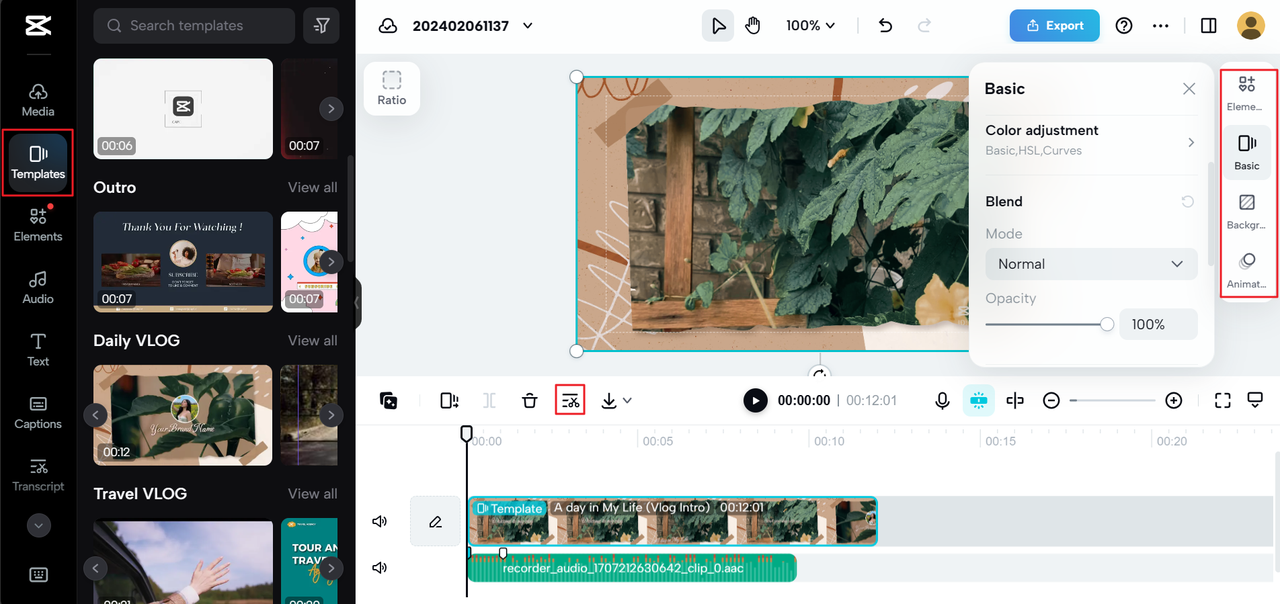The height and width of the screenshot is (604, 1280).
Task: View all Outro templates
Action: tap(312, 187)
